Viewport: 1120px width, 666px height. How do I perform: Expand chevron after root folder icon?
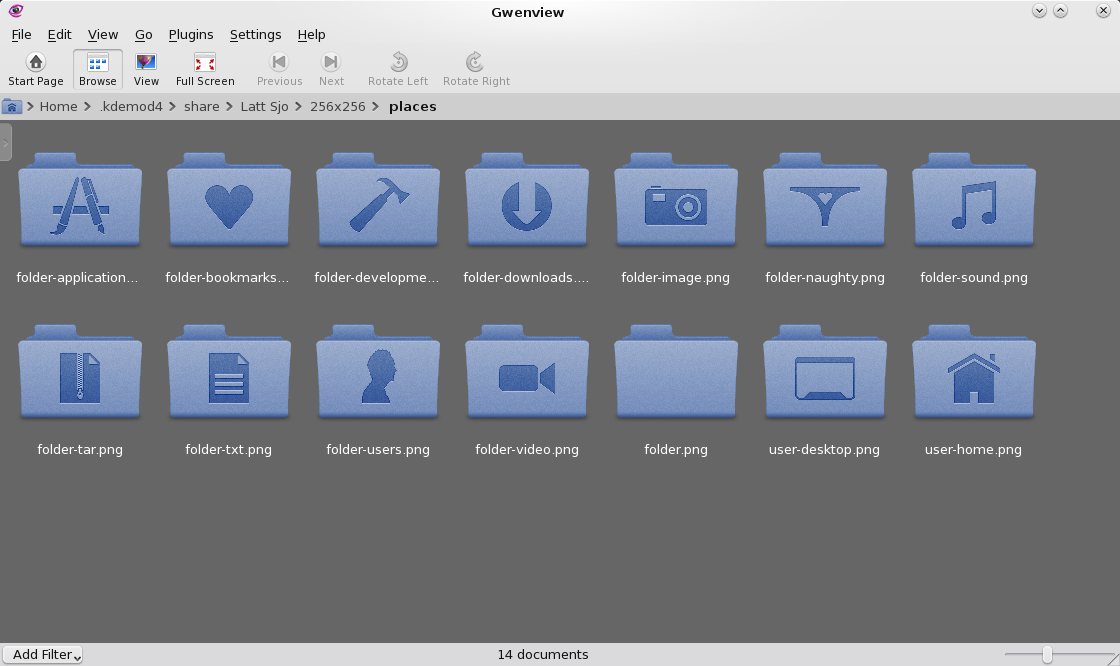tap(30, 106)
